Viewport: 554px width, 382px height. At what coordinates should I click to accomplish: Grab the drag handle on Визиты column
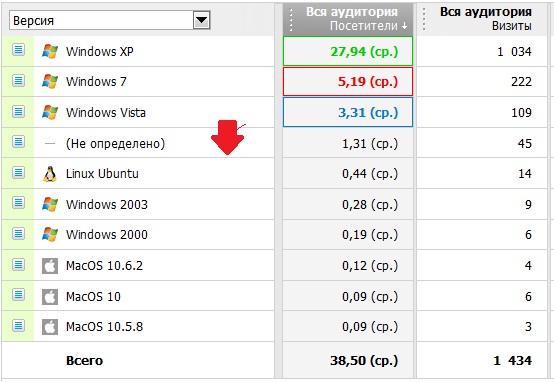pyautogui.click(x=424, y=19)
